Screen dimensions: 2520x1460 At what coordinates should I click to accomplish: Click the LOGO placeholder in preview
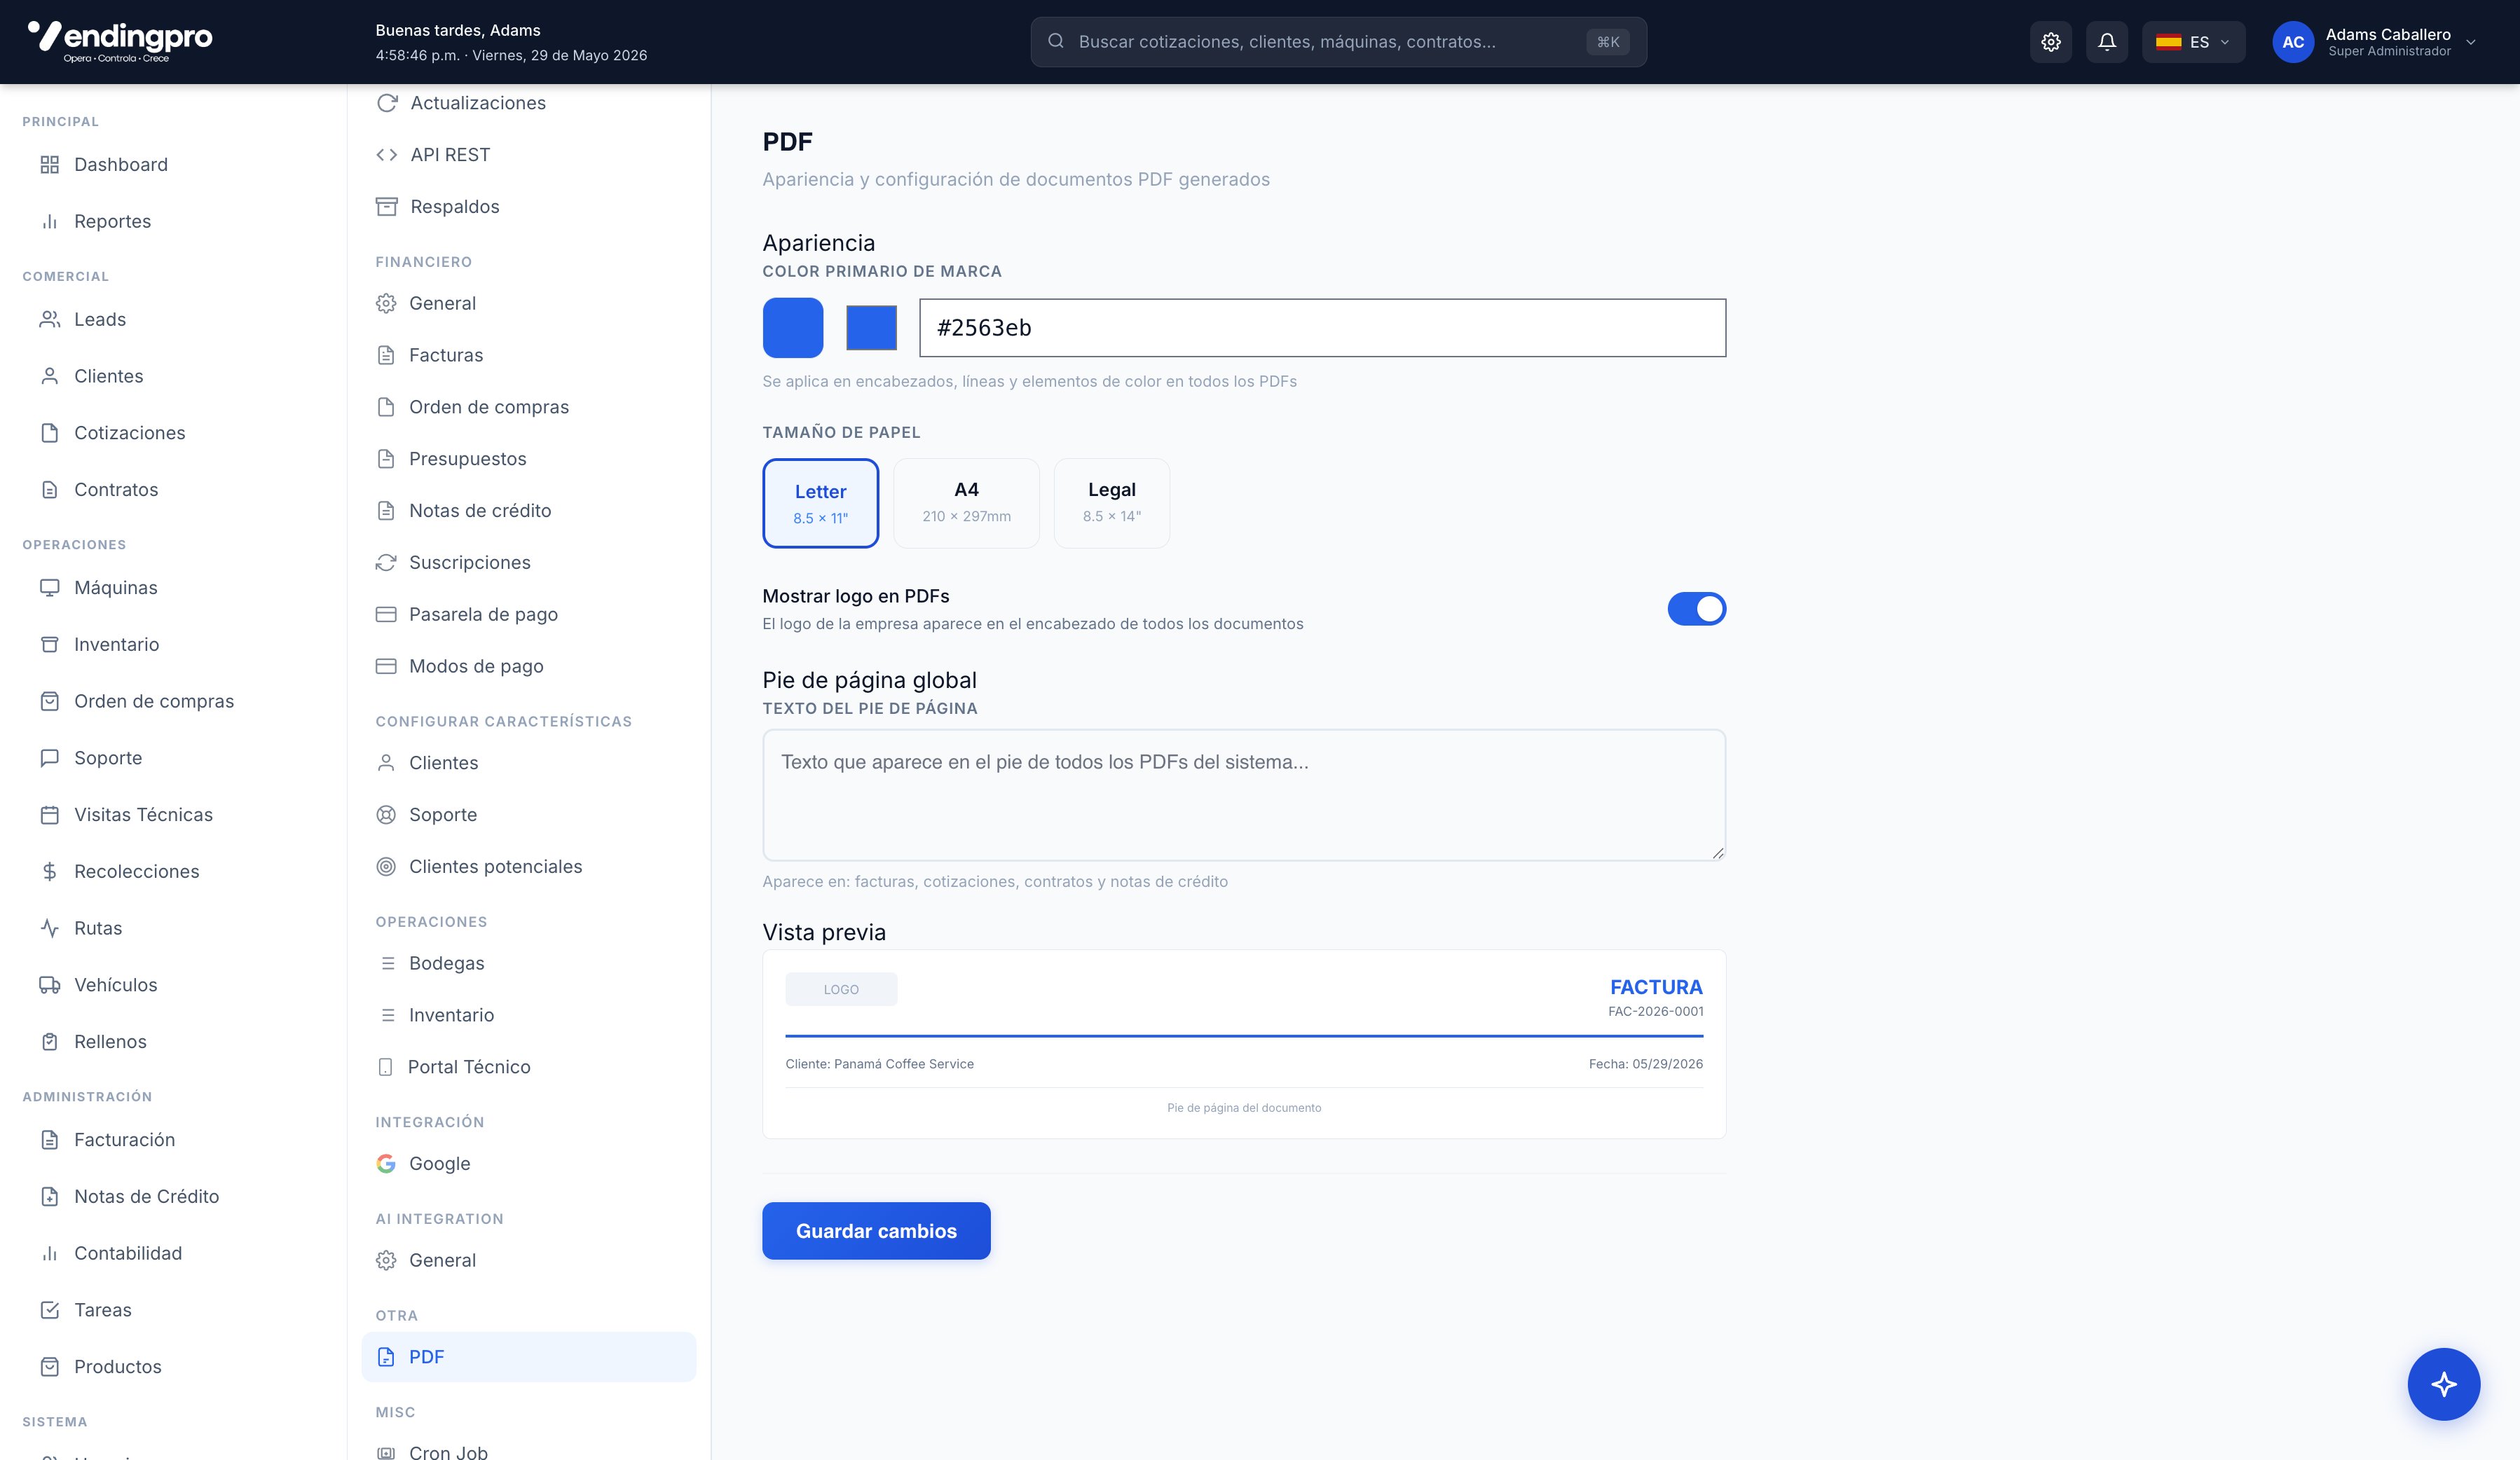coord(841,989)
